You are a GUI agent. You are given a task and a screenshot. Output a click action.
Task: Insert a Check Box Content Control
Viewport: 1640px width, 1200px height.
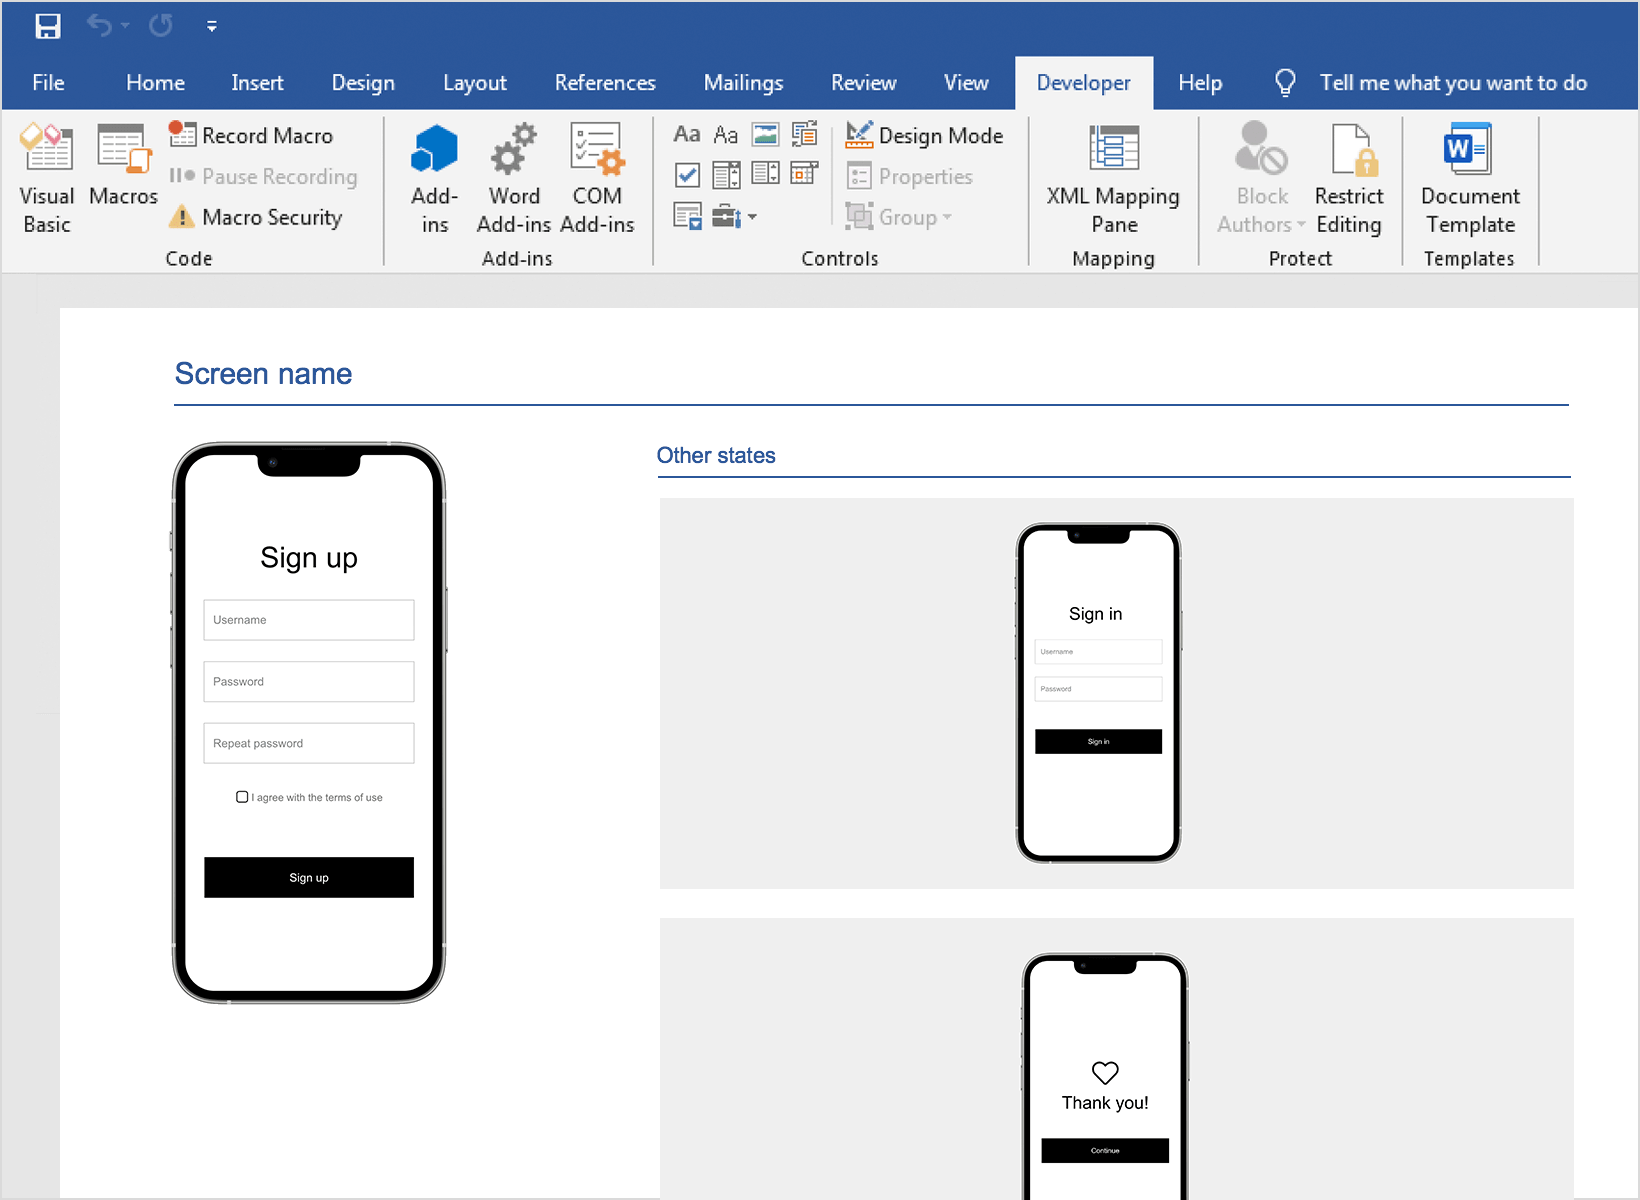pyautogui.click(x=687, y=175)
